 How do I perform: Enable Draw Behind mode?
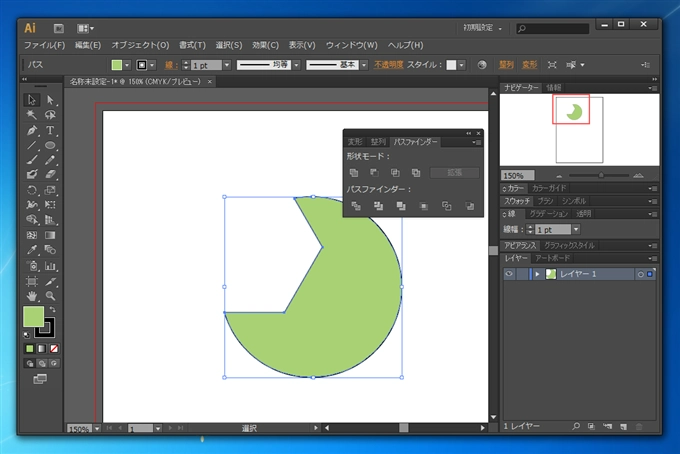click(42, 363)
